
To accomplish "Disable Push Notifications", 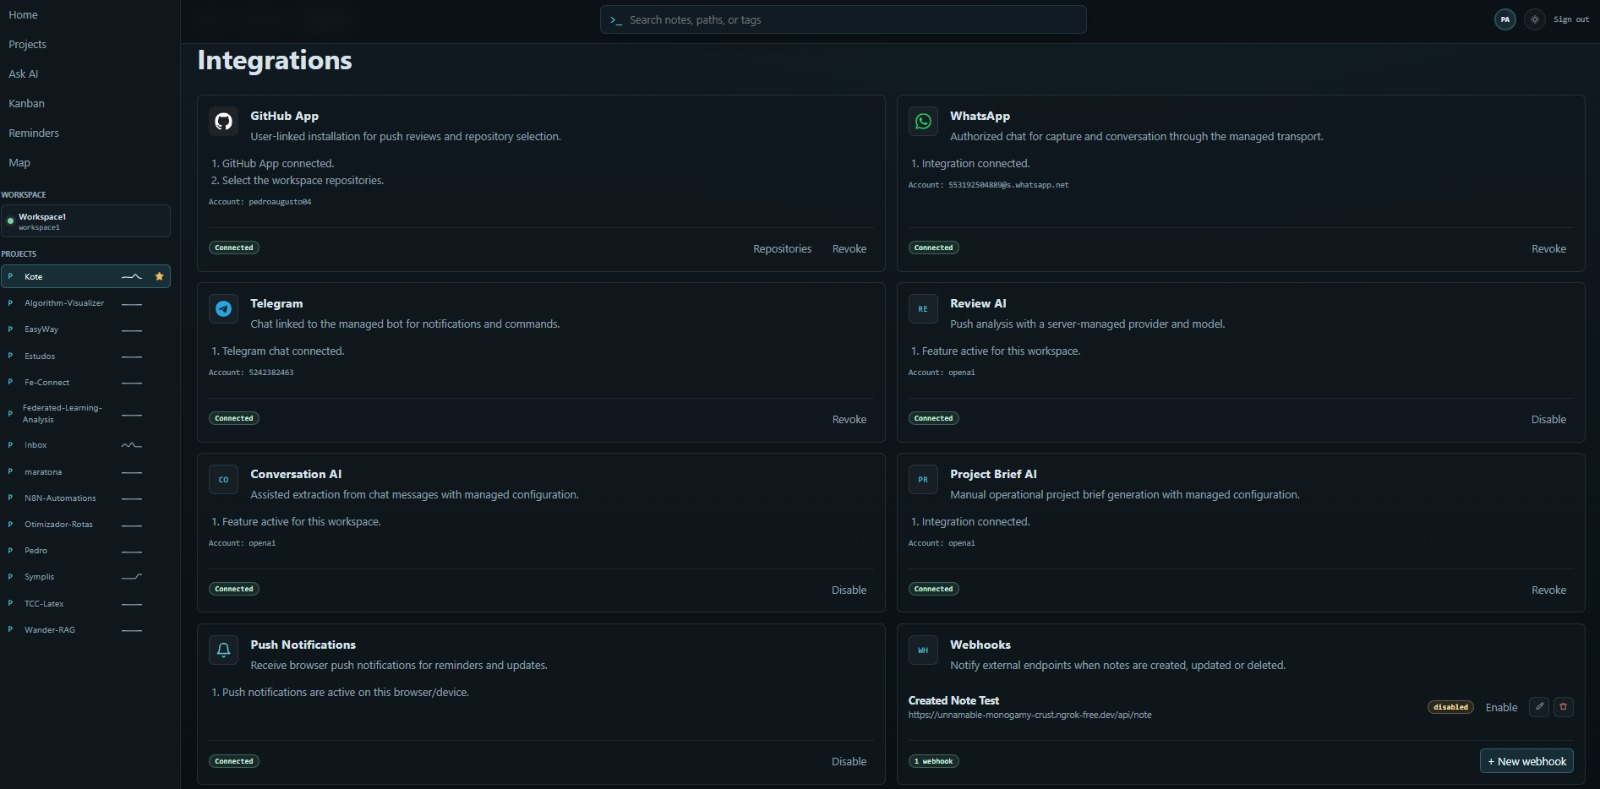I will click(x=849, y=762).
